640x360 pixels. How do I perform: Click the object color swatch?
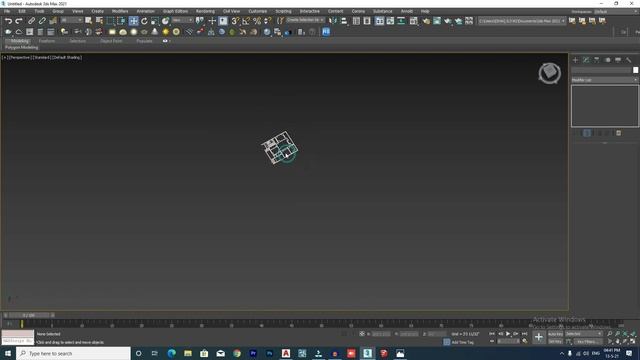pyautogui.click(x=636, y=70)
